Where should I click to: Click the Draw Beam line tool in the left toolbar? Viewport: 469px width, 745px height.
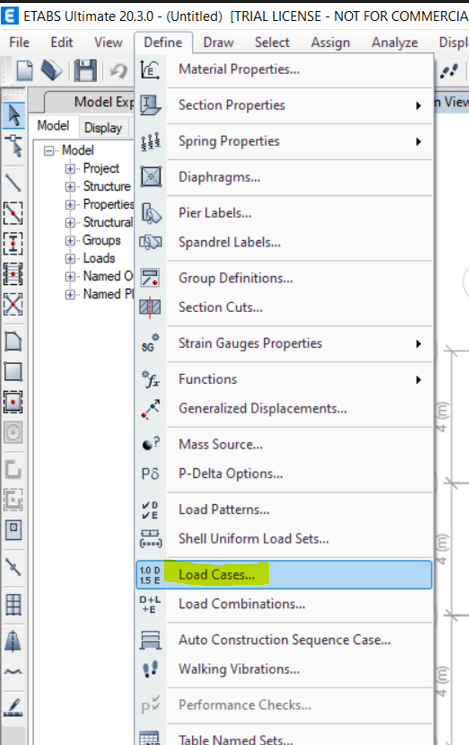click(13, 182)
